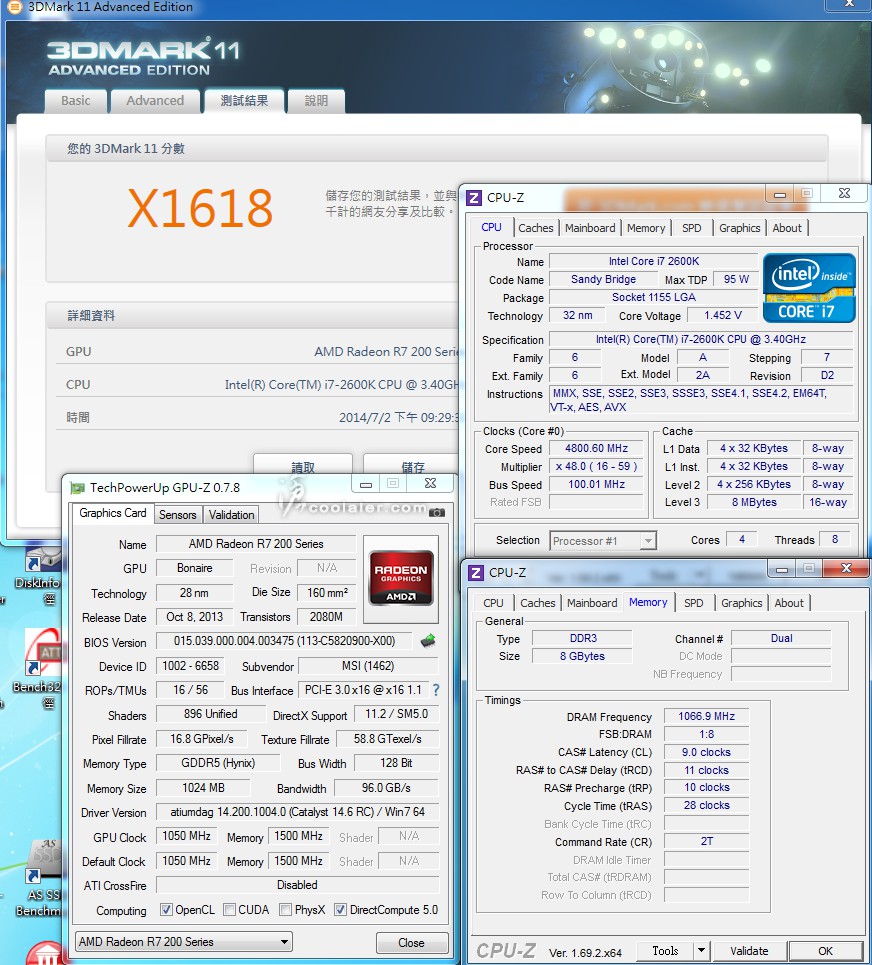Switch to the Validation tab in GPU-Z
872x965 pixels.
coord(231,515)
